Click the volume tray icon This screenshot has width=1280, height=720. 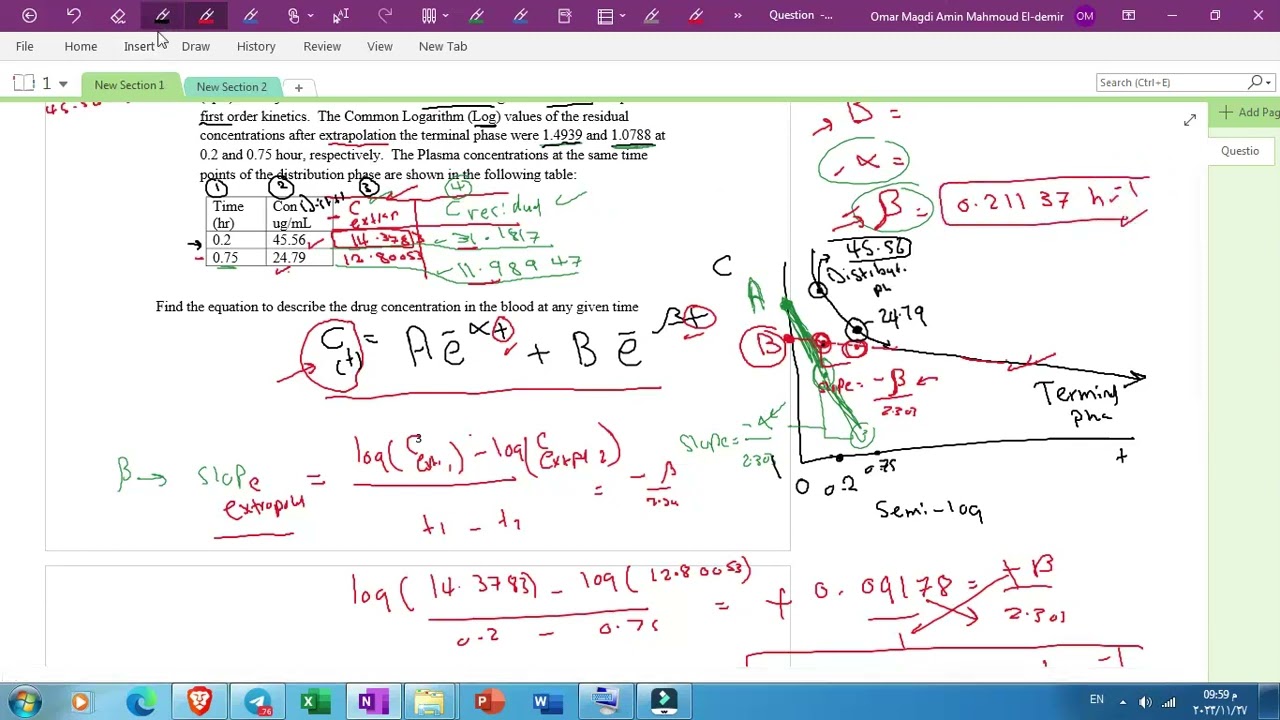coord(1145,702)
